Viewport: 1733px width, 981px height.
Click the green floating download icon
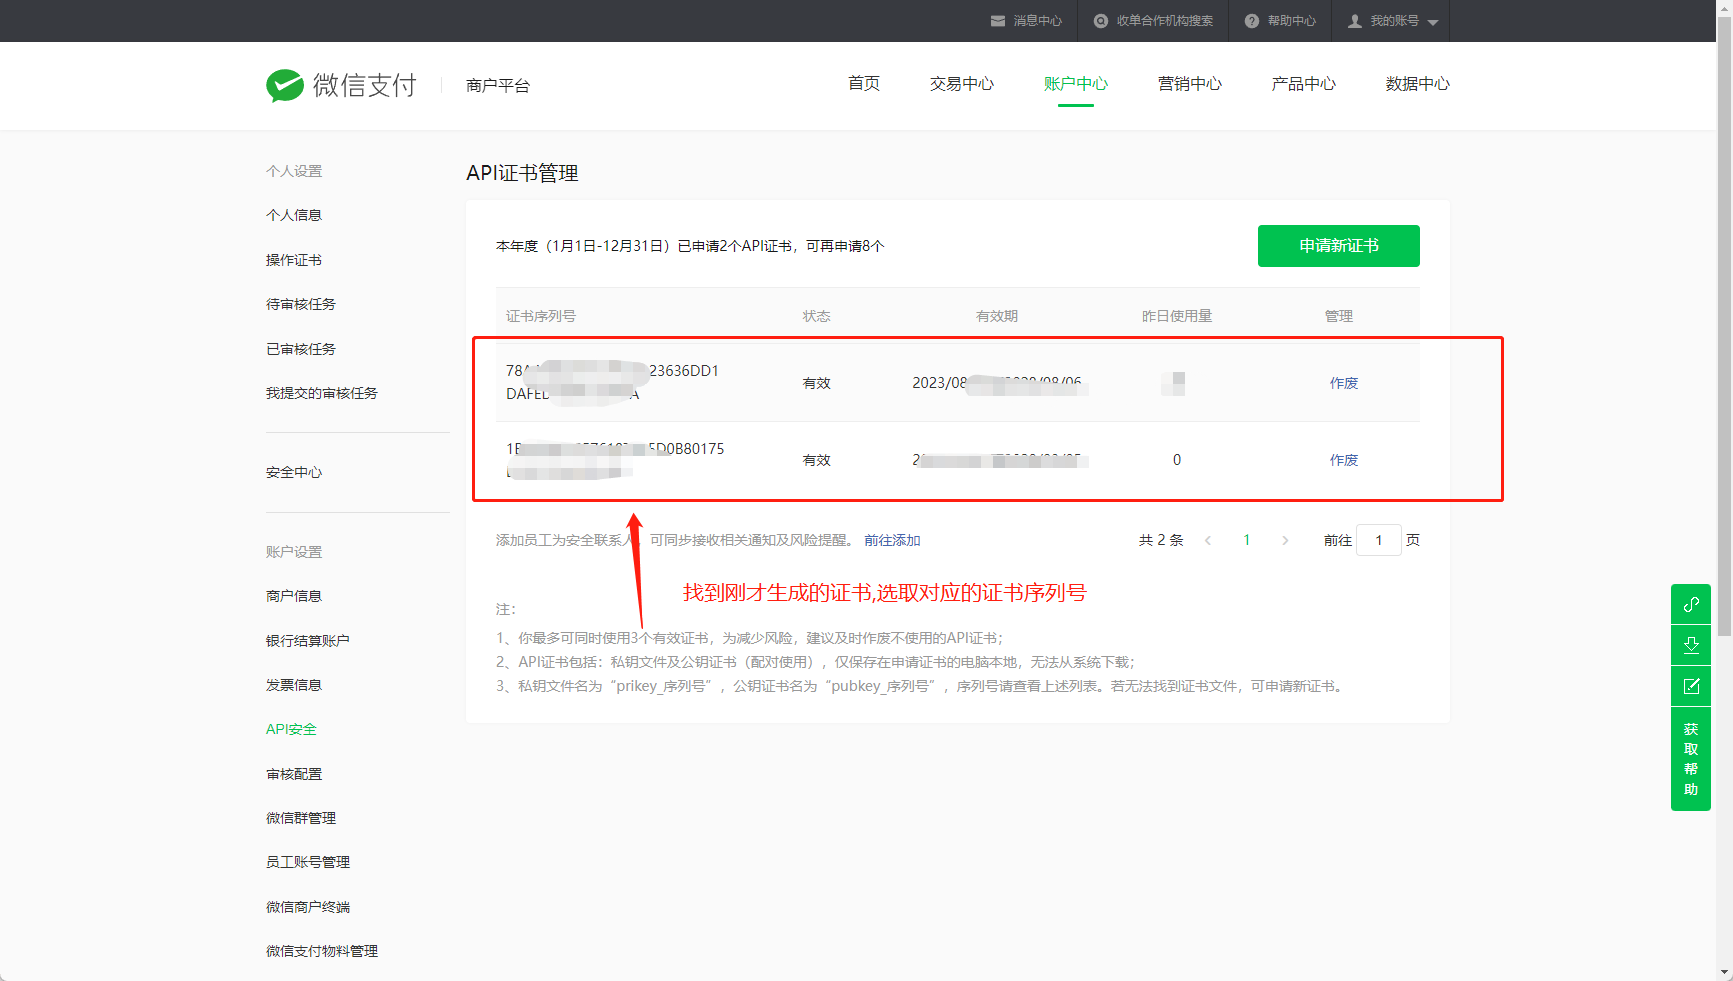pyautogui.click(x=1691, y=645)
